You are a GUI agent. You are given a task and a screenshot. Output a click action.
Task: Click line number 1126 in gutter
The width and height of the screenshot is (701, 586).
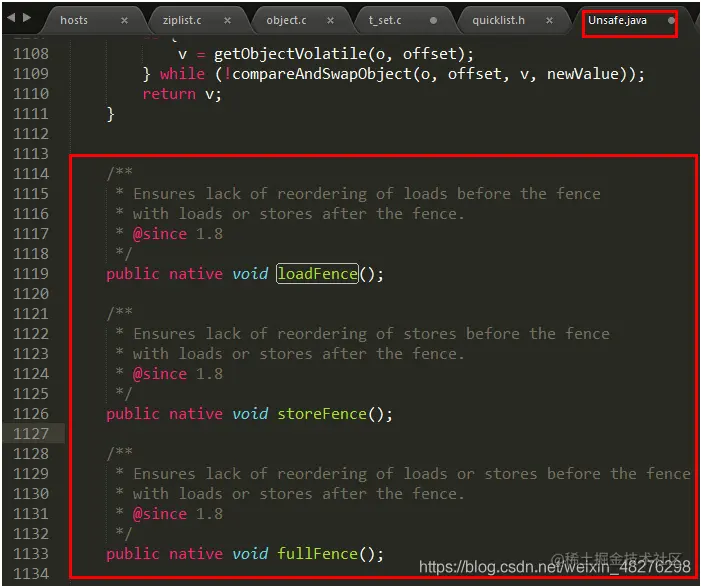pyautogui.click(x=30, y=413)
